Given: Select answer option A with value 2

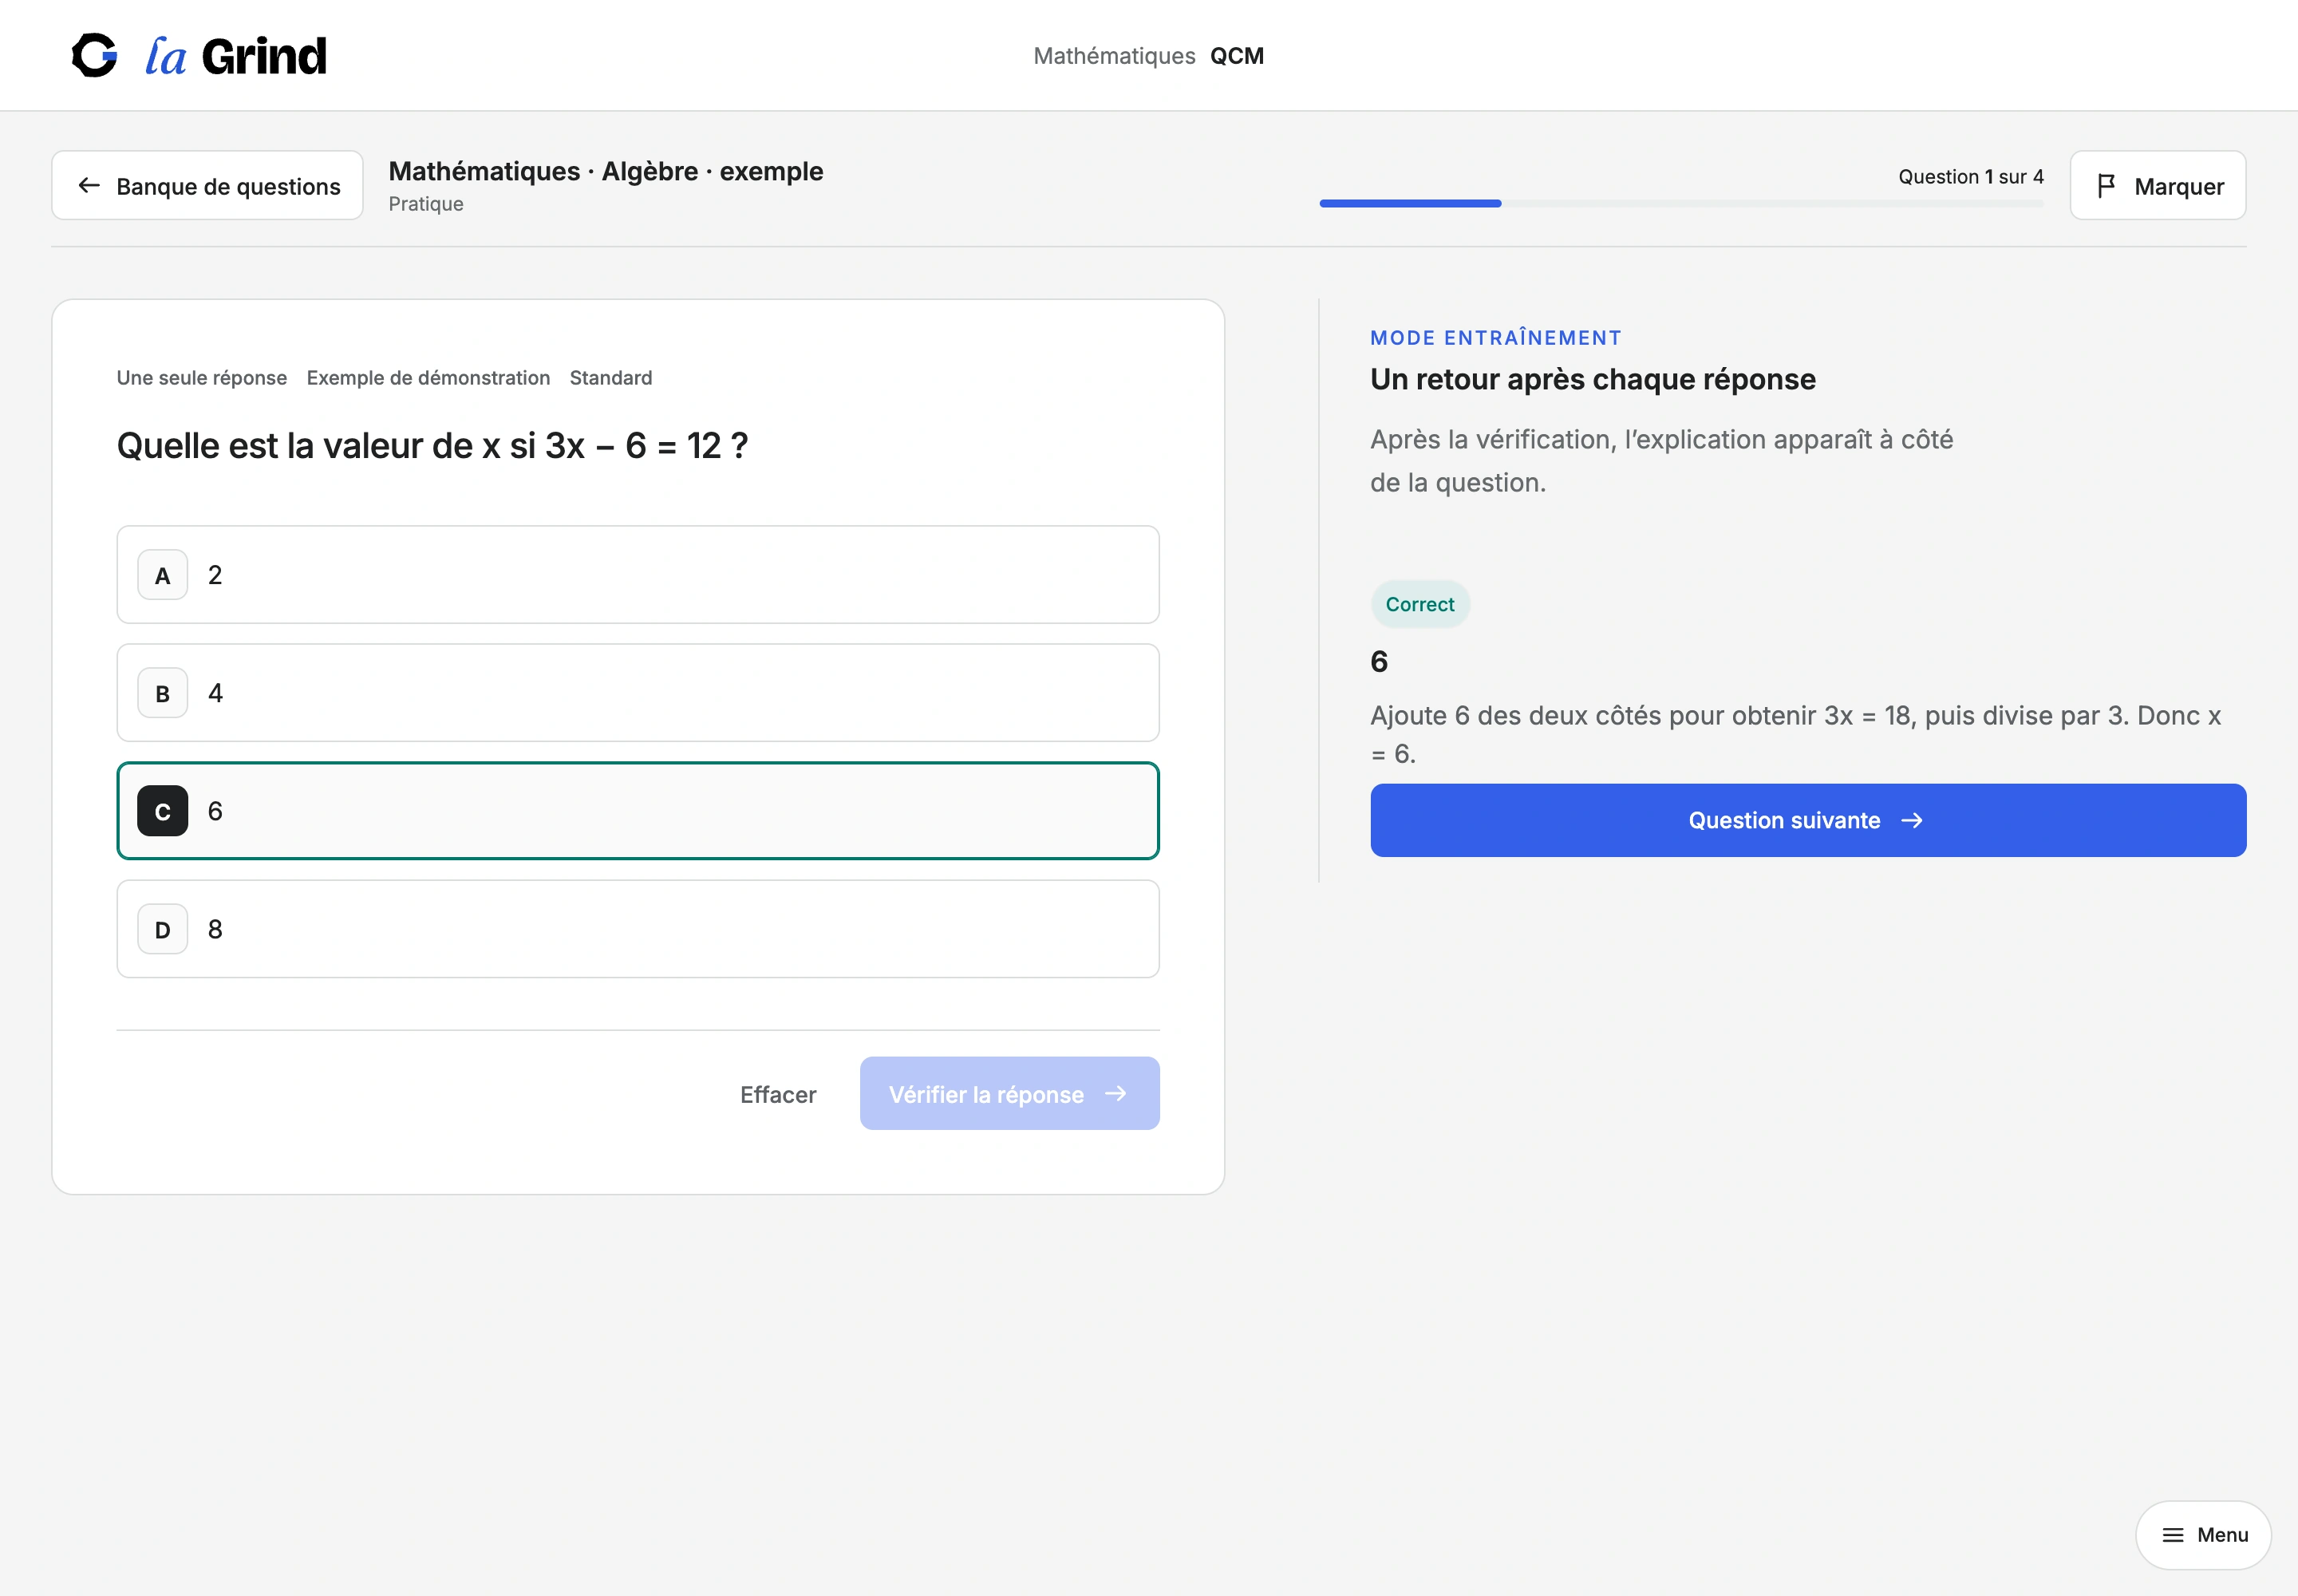Looking at the screenshot, I should [x=638, y=574].
